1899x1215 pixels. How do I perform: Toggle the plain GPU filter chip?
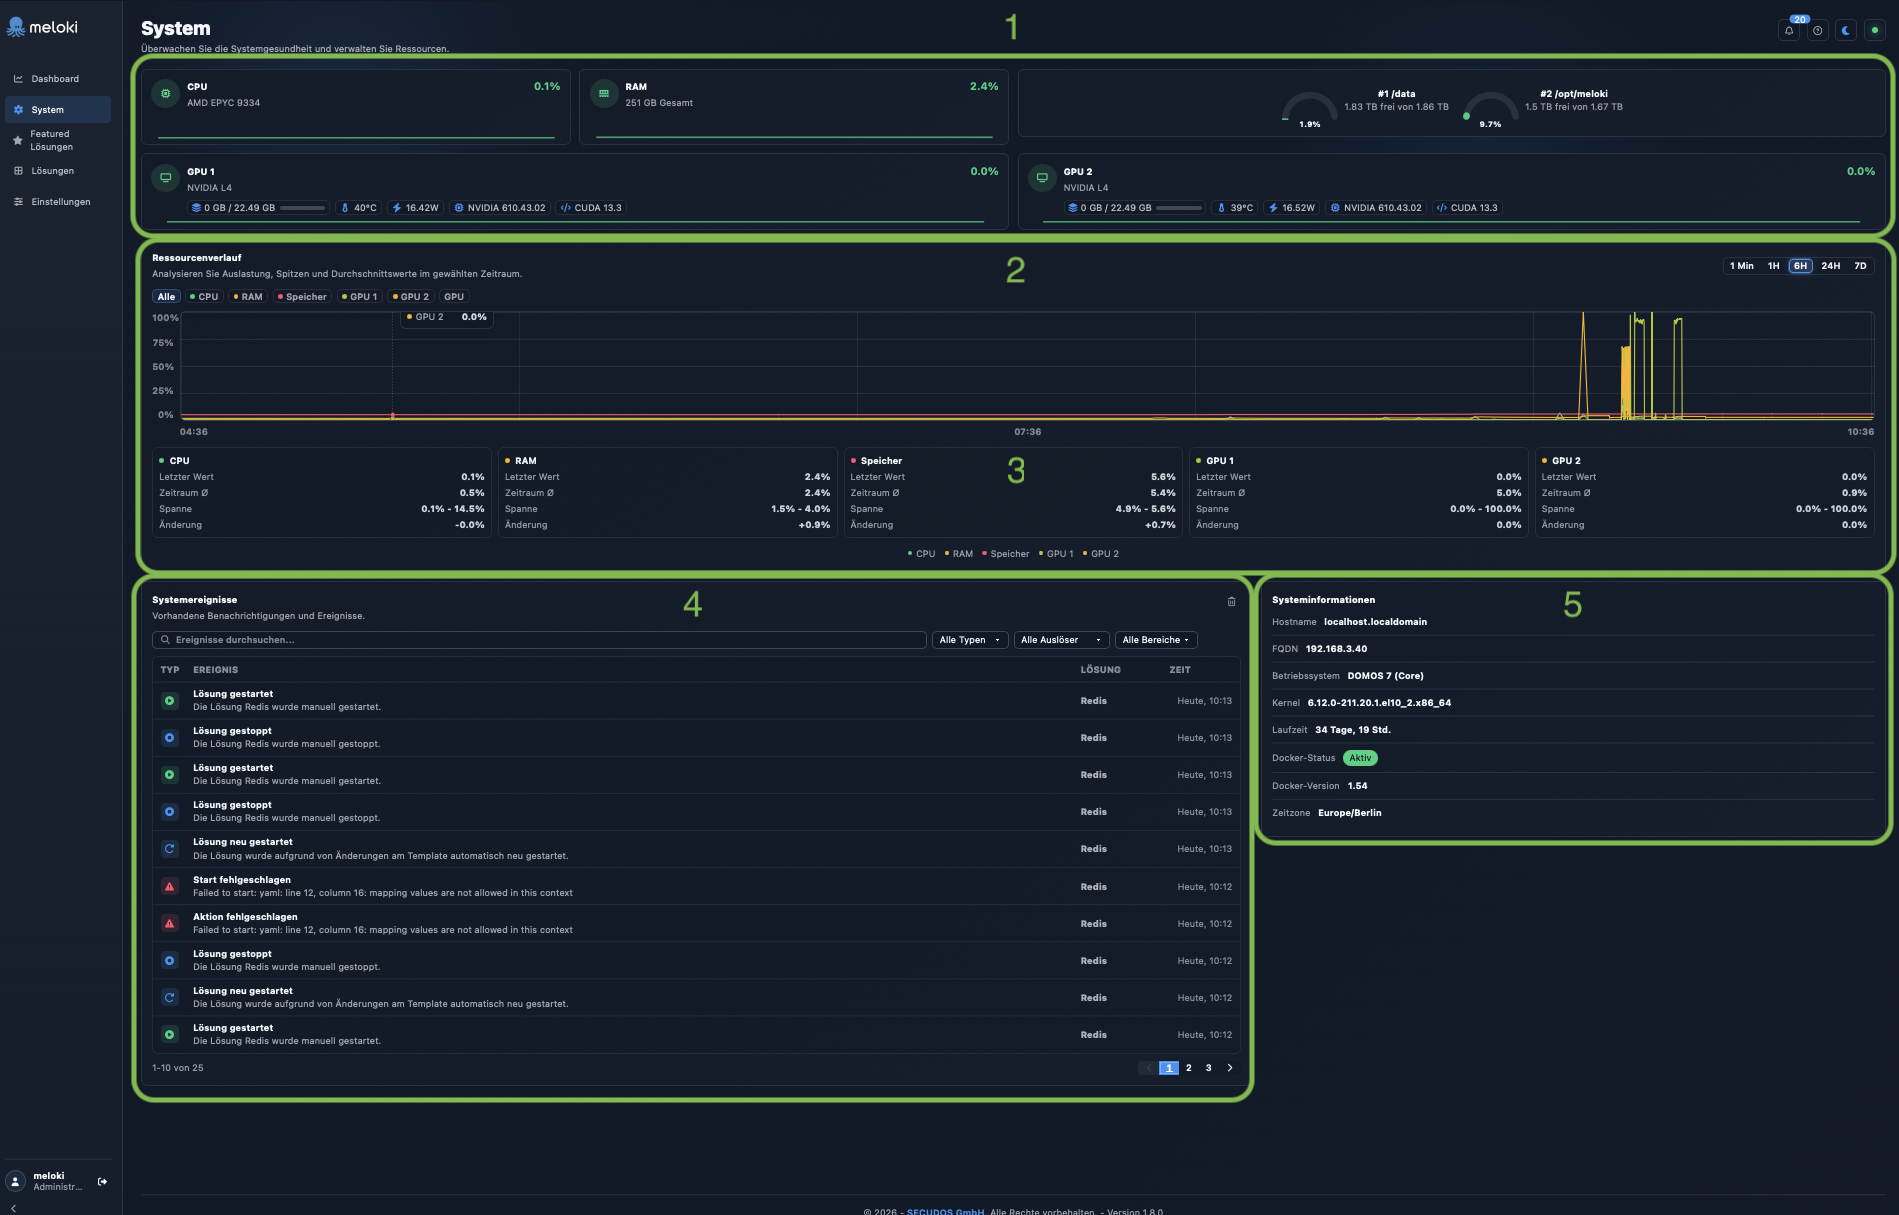454,297
